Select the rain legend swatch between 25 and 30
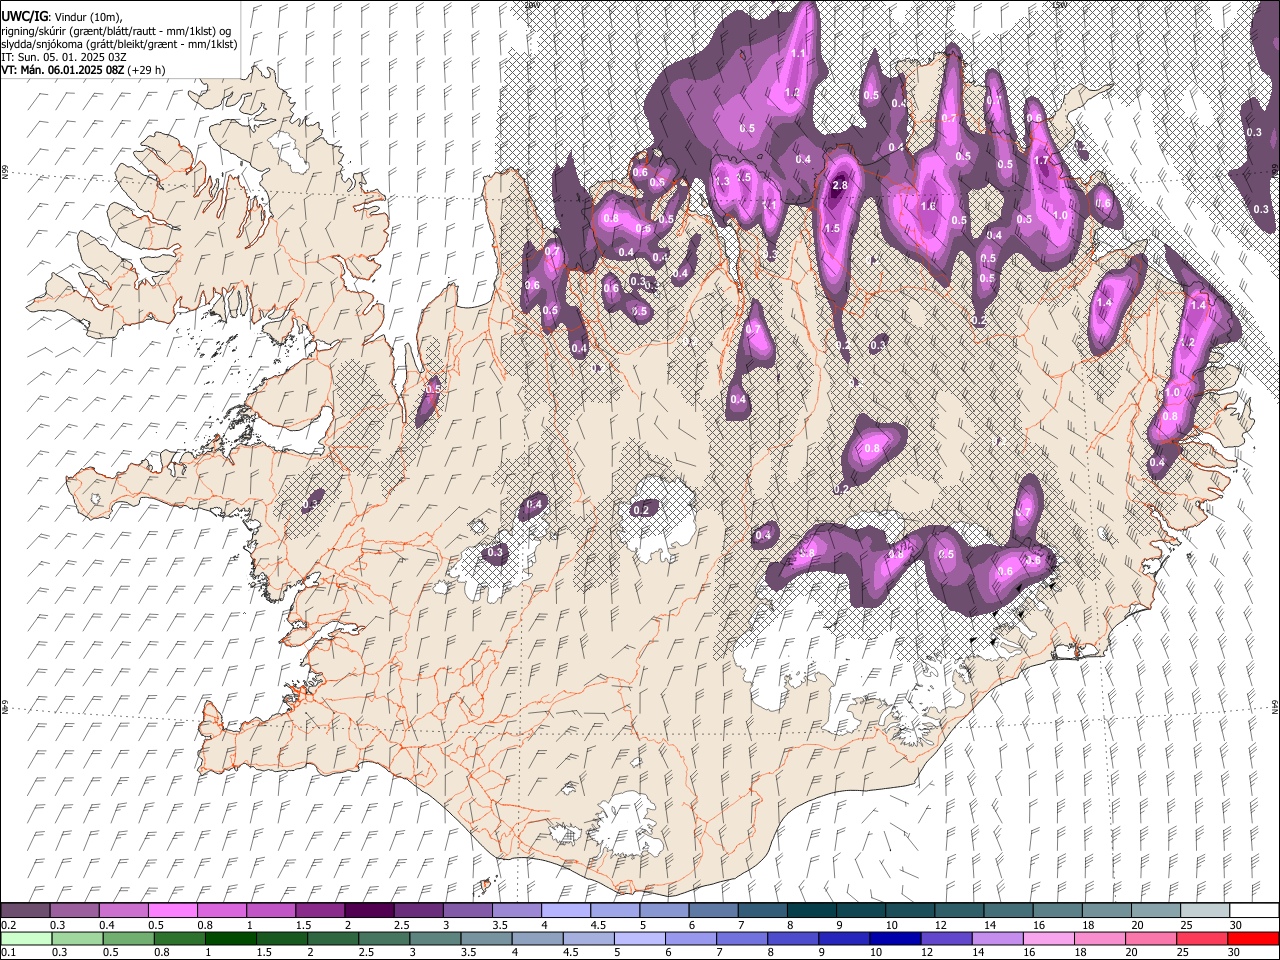This screenshot has height=960, width=1280. [1203, 938]
